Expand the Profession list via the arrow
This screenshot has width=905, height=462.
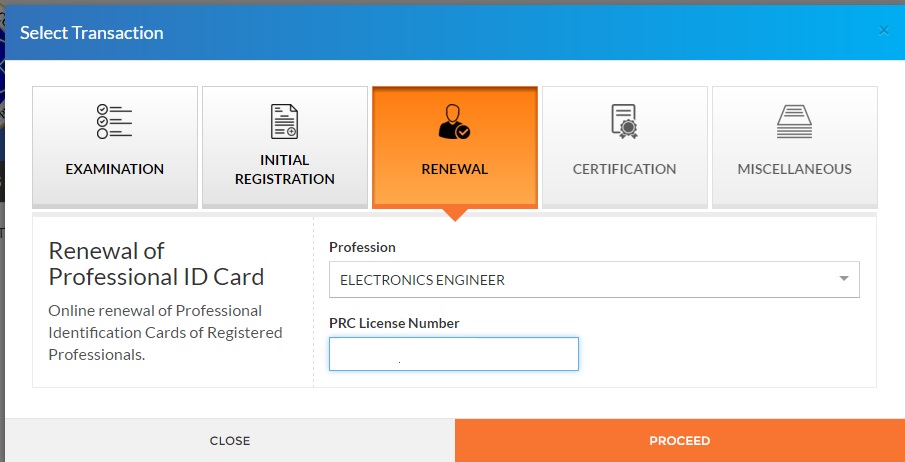844,279
